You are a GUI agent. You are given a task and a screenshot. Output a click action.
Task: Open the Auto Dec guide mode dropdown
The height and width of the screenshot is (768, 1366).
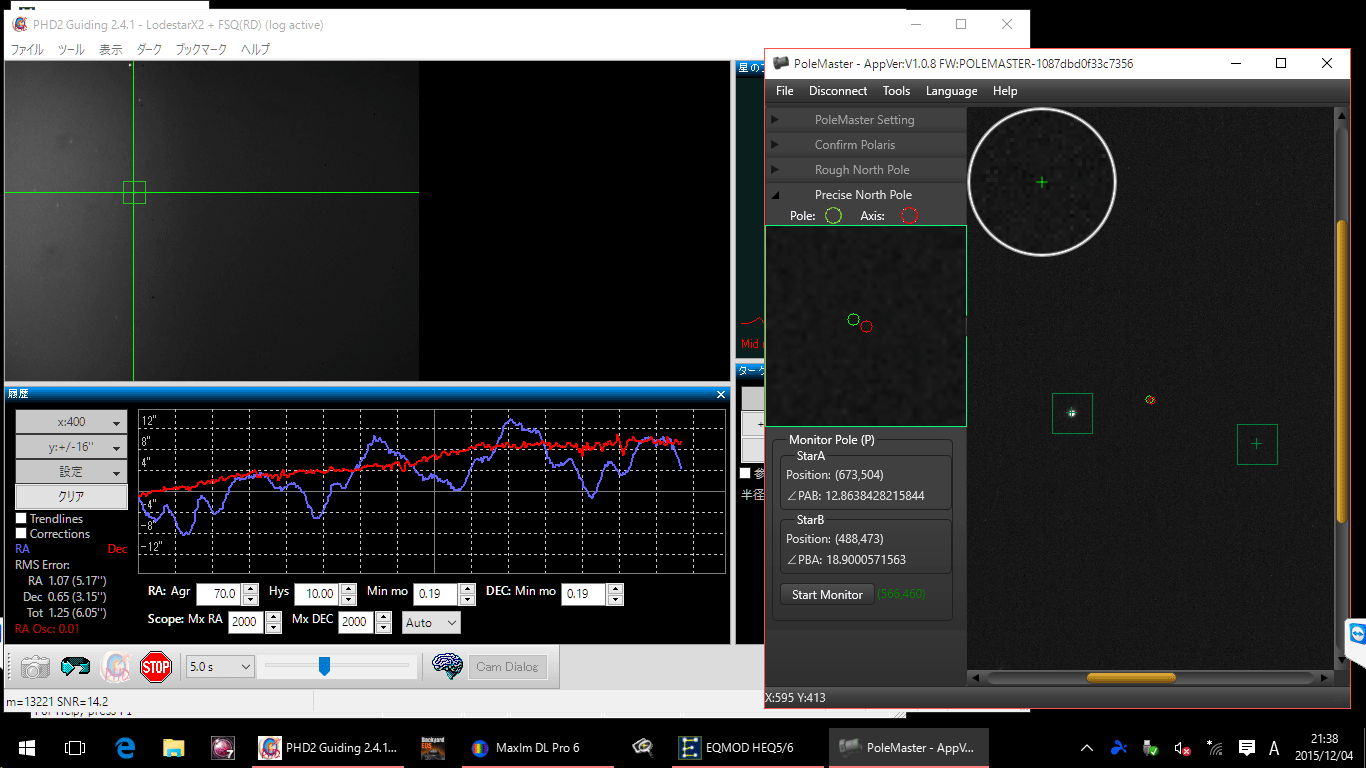point(431,623)
